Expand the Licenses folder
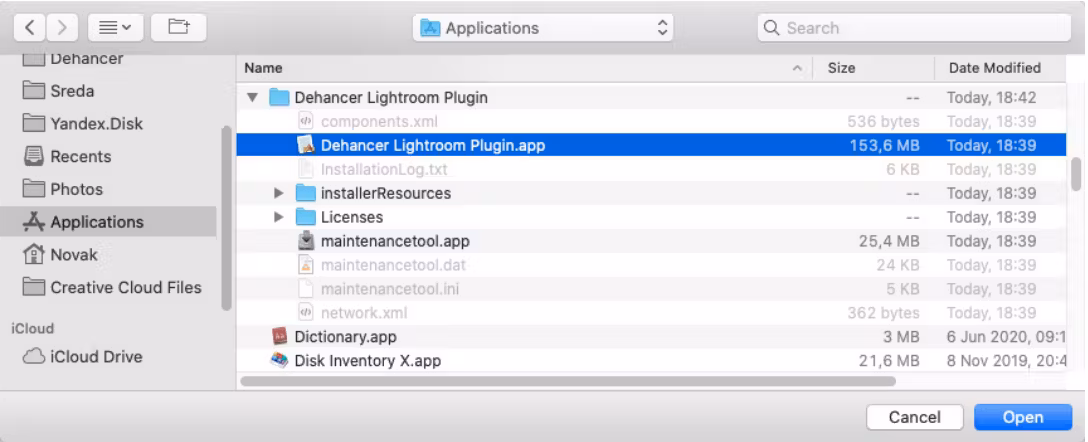 [x=279, y=217]
